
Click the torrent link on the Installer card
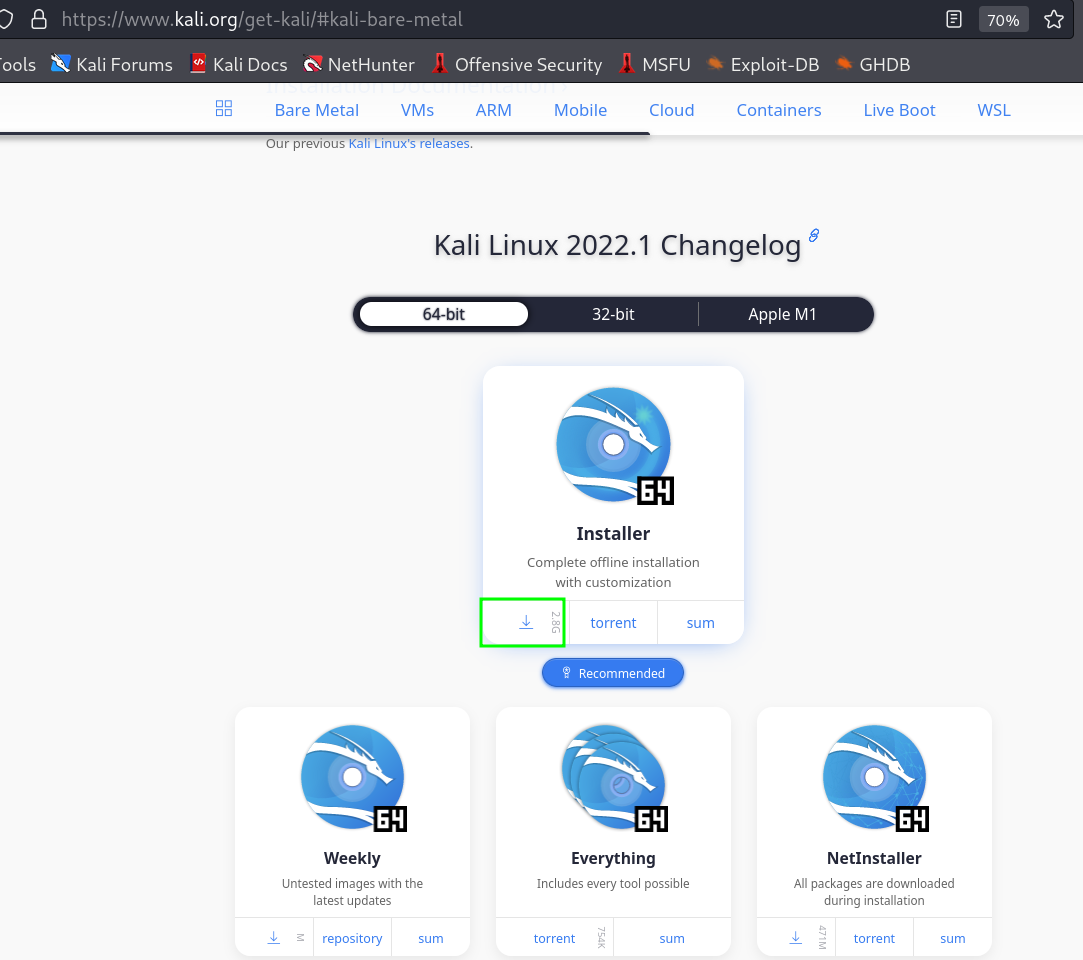click(612, 622)
